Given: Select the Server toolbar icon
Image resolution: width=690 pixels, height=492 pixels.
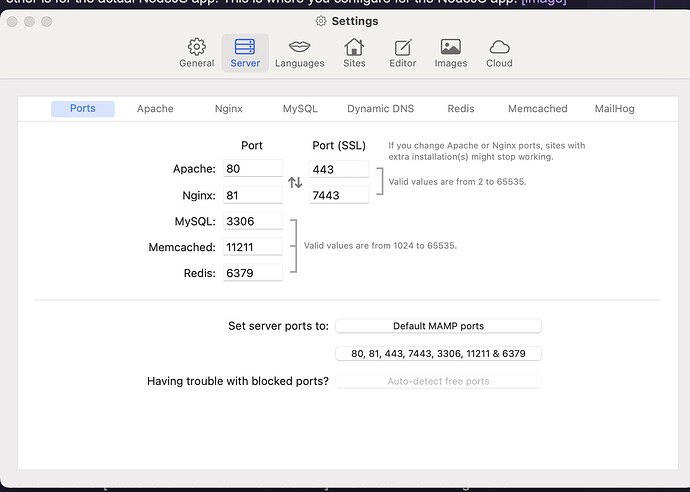Looking at the screenshot, I should (x=245, y=53).
